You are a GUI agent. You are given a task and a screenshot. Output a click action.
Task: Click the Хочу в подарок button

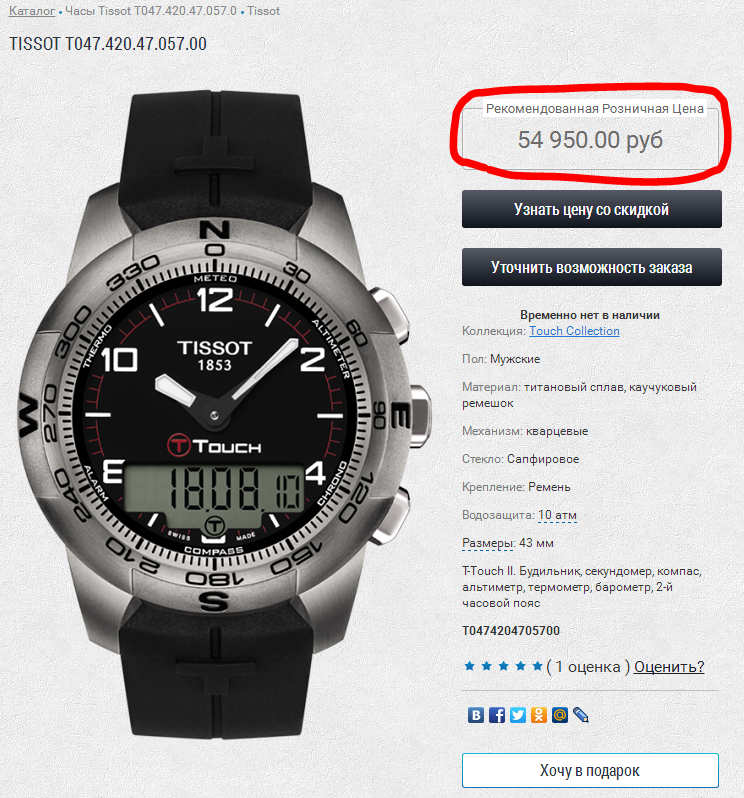(590, 771)
